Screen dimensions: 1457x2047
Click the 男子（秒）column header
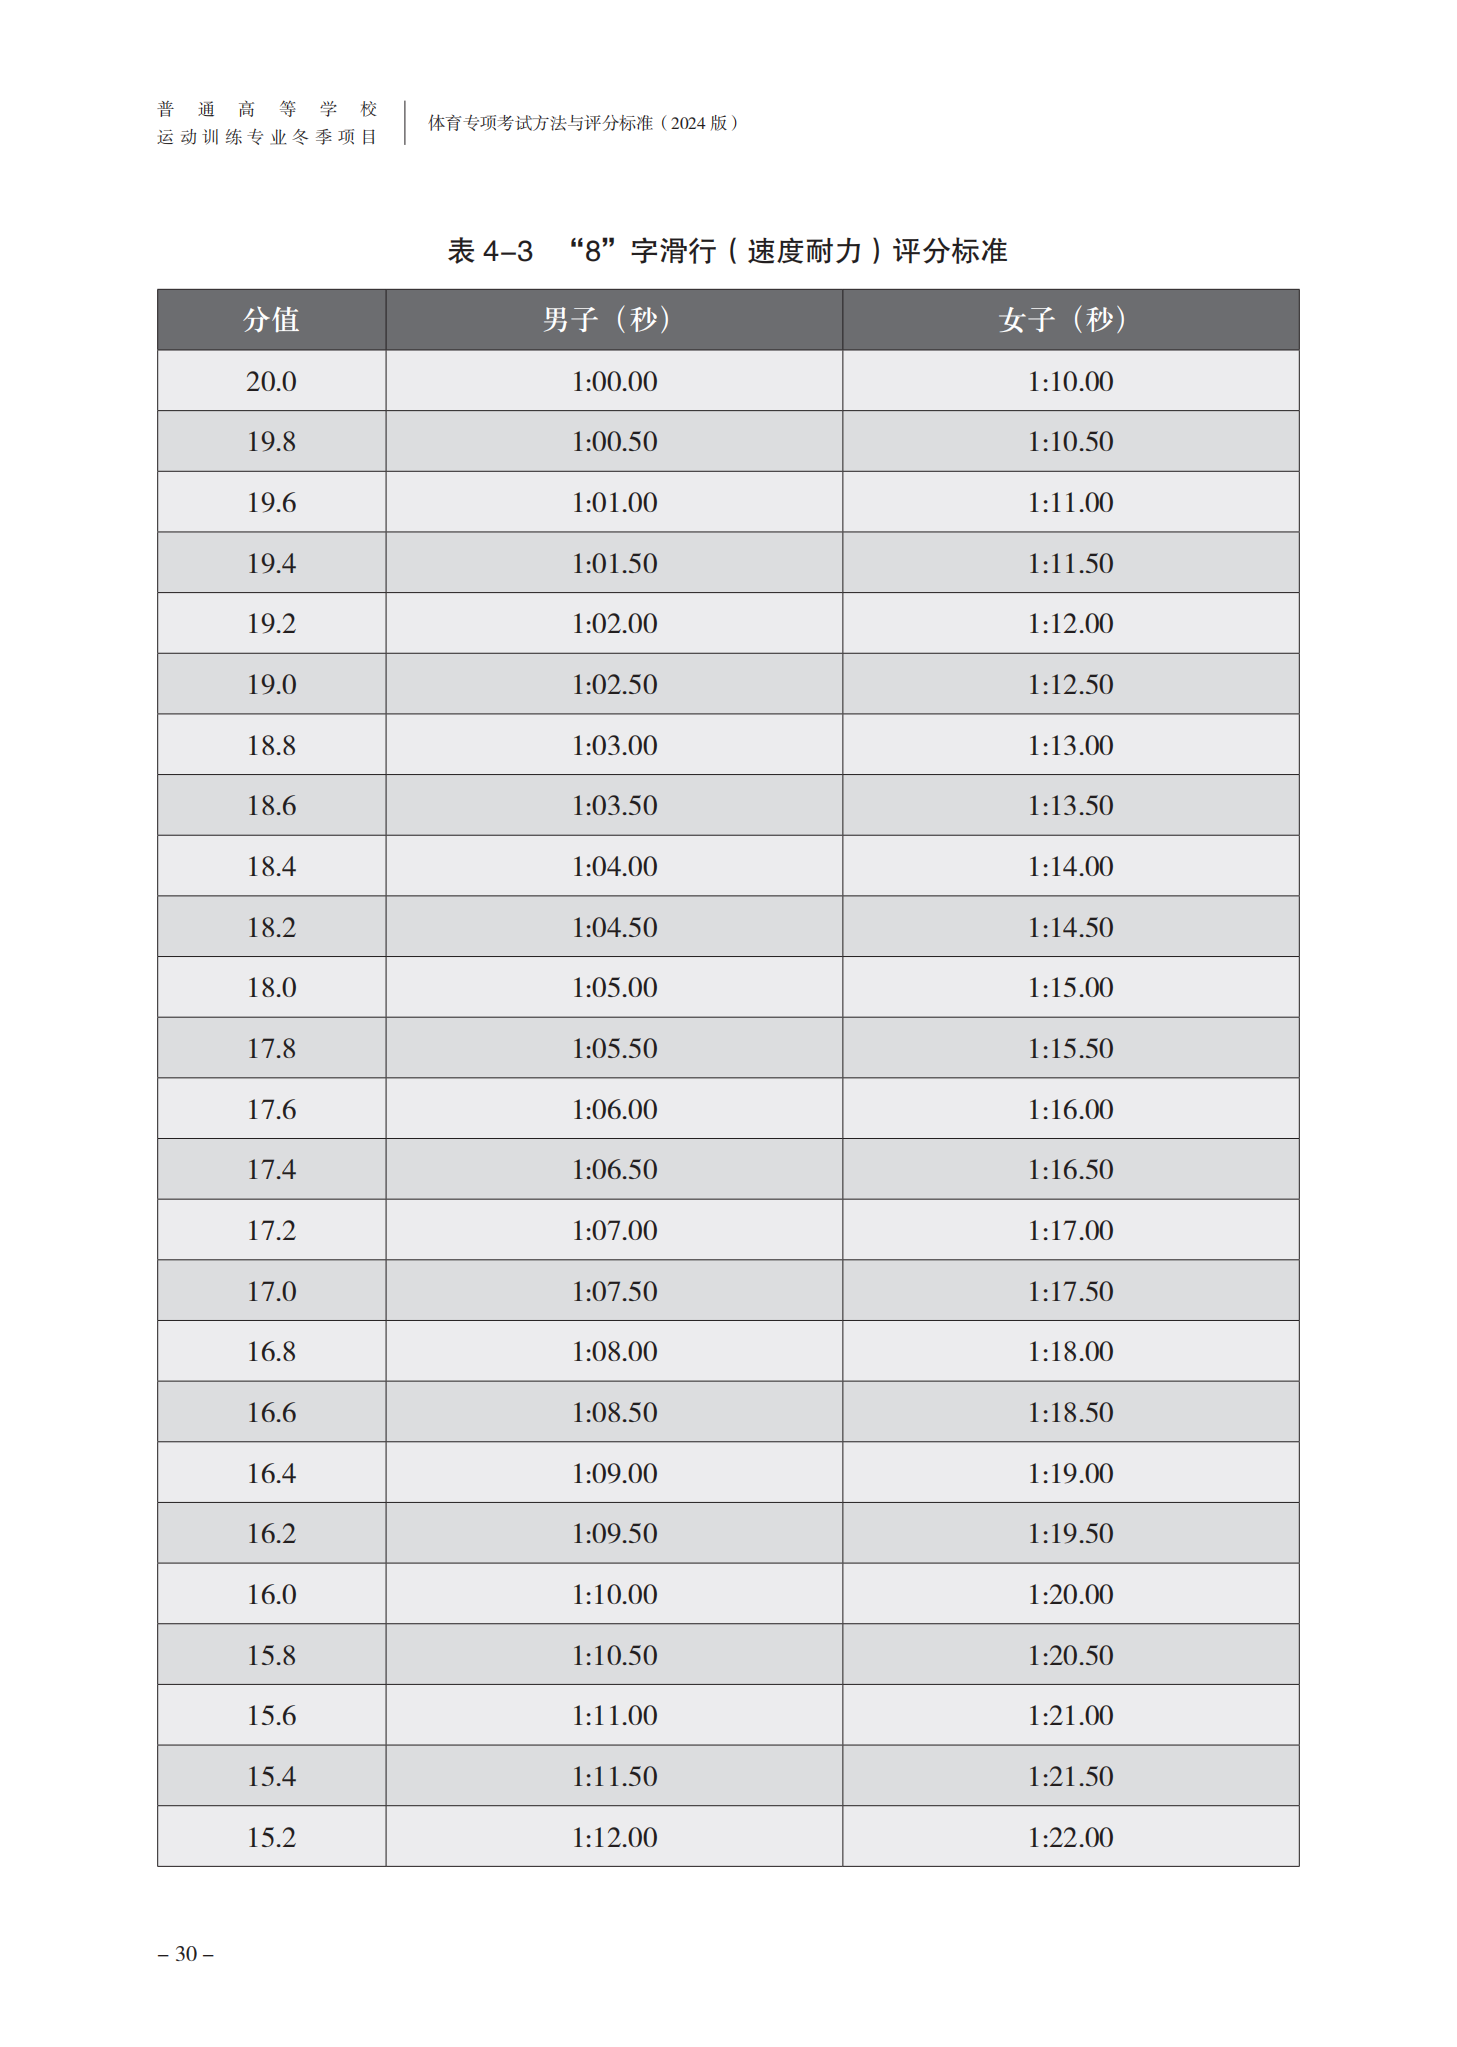pyautogui.click(x=614, y=320)
